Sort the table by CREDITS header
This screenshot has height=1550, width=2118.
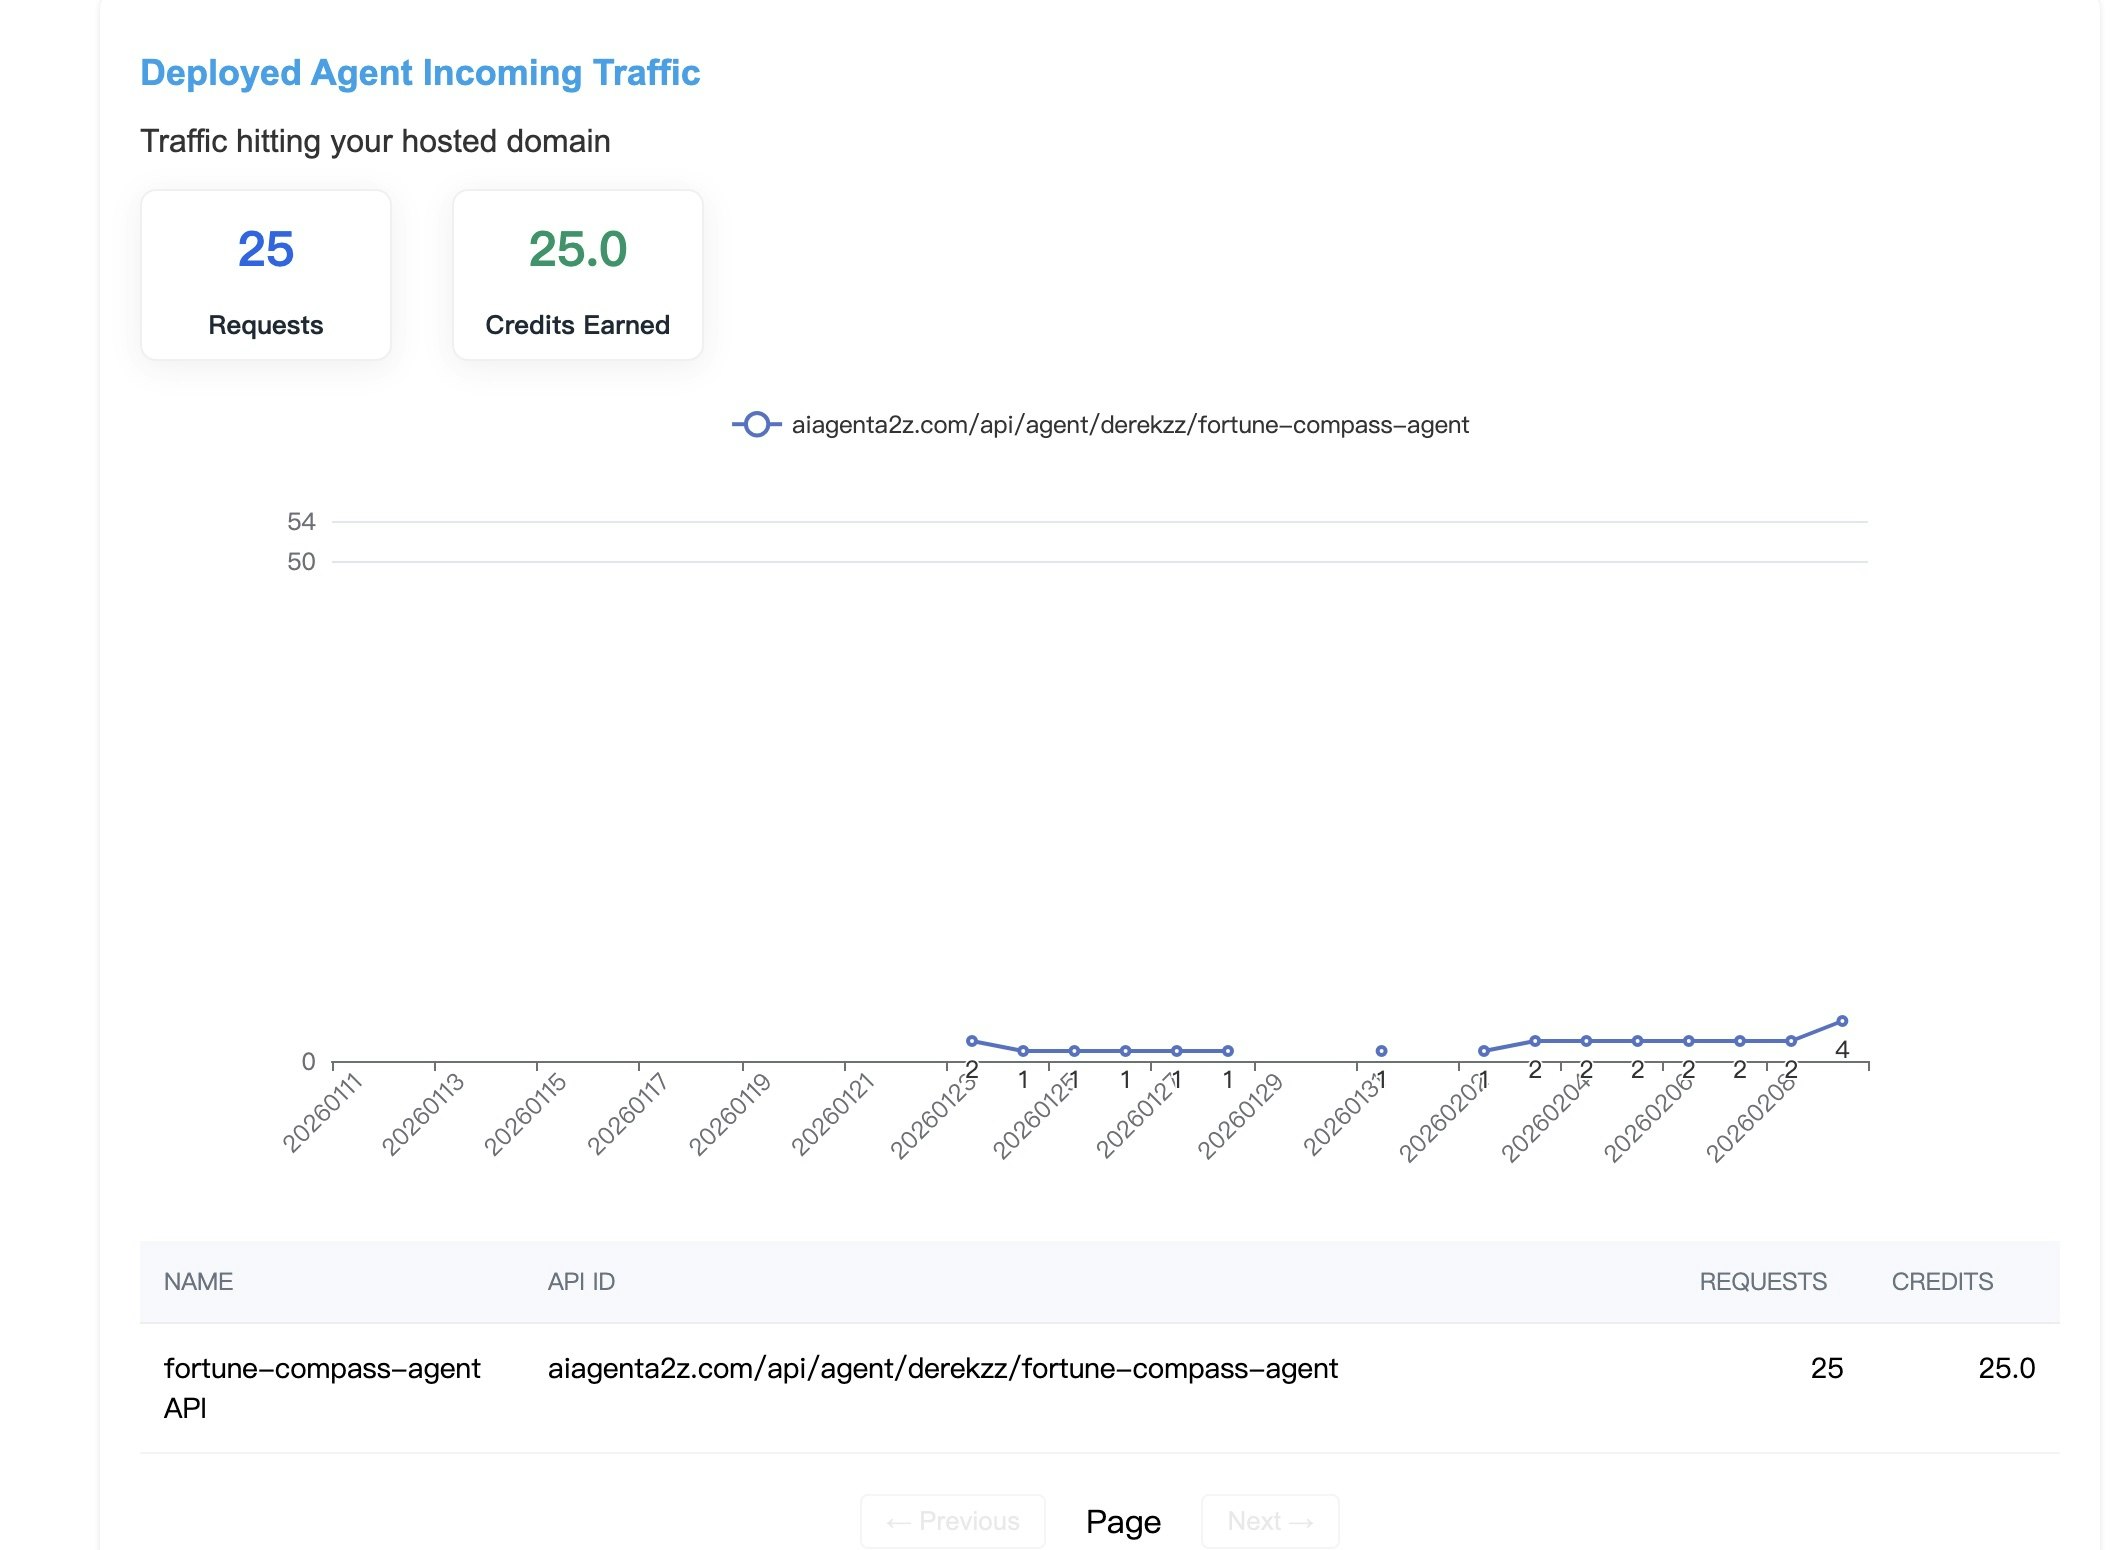[1942, 1281]
